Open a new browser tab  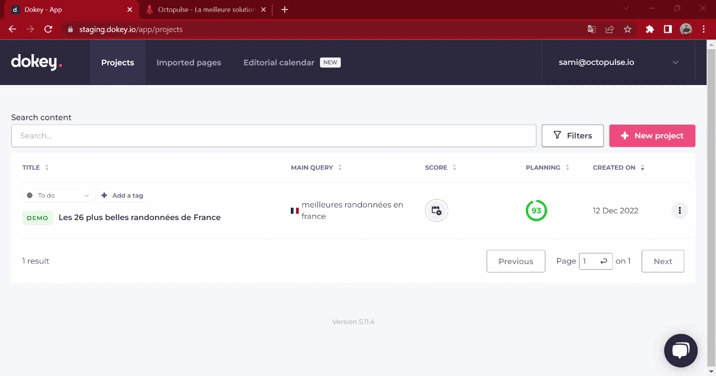pyautogui.click(x=284, y=10)
